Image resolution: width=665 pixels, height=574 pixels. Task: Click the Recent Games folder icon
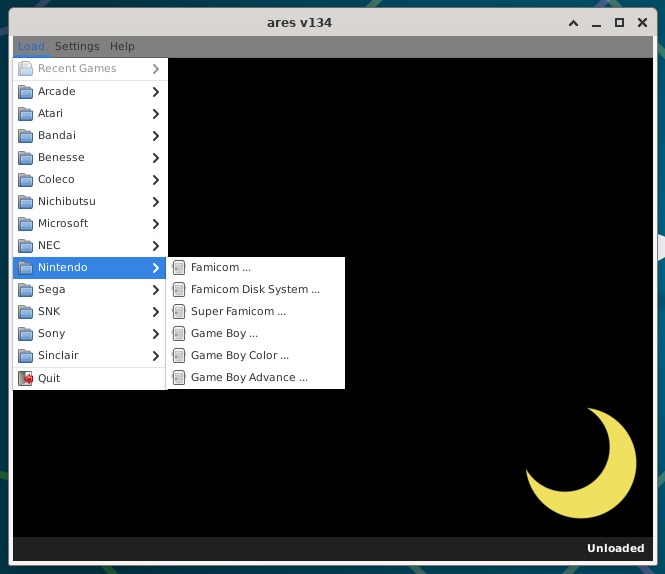coord(25,69)
